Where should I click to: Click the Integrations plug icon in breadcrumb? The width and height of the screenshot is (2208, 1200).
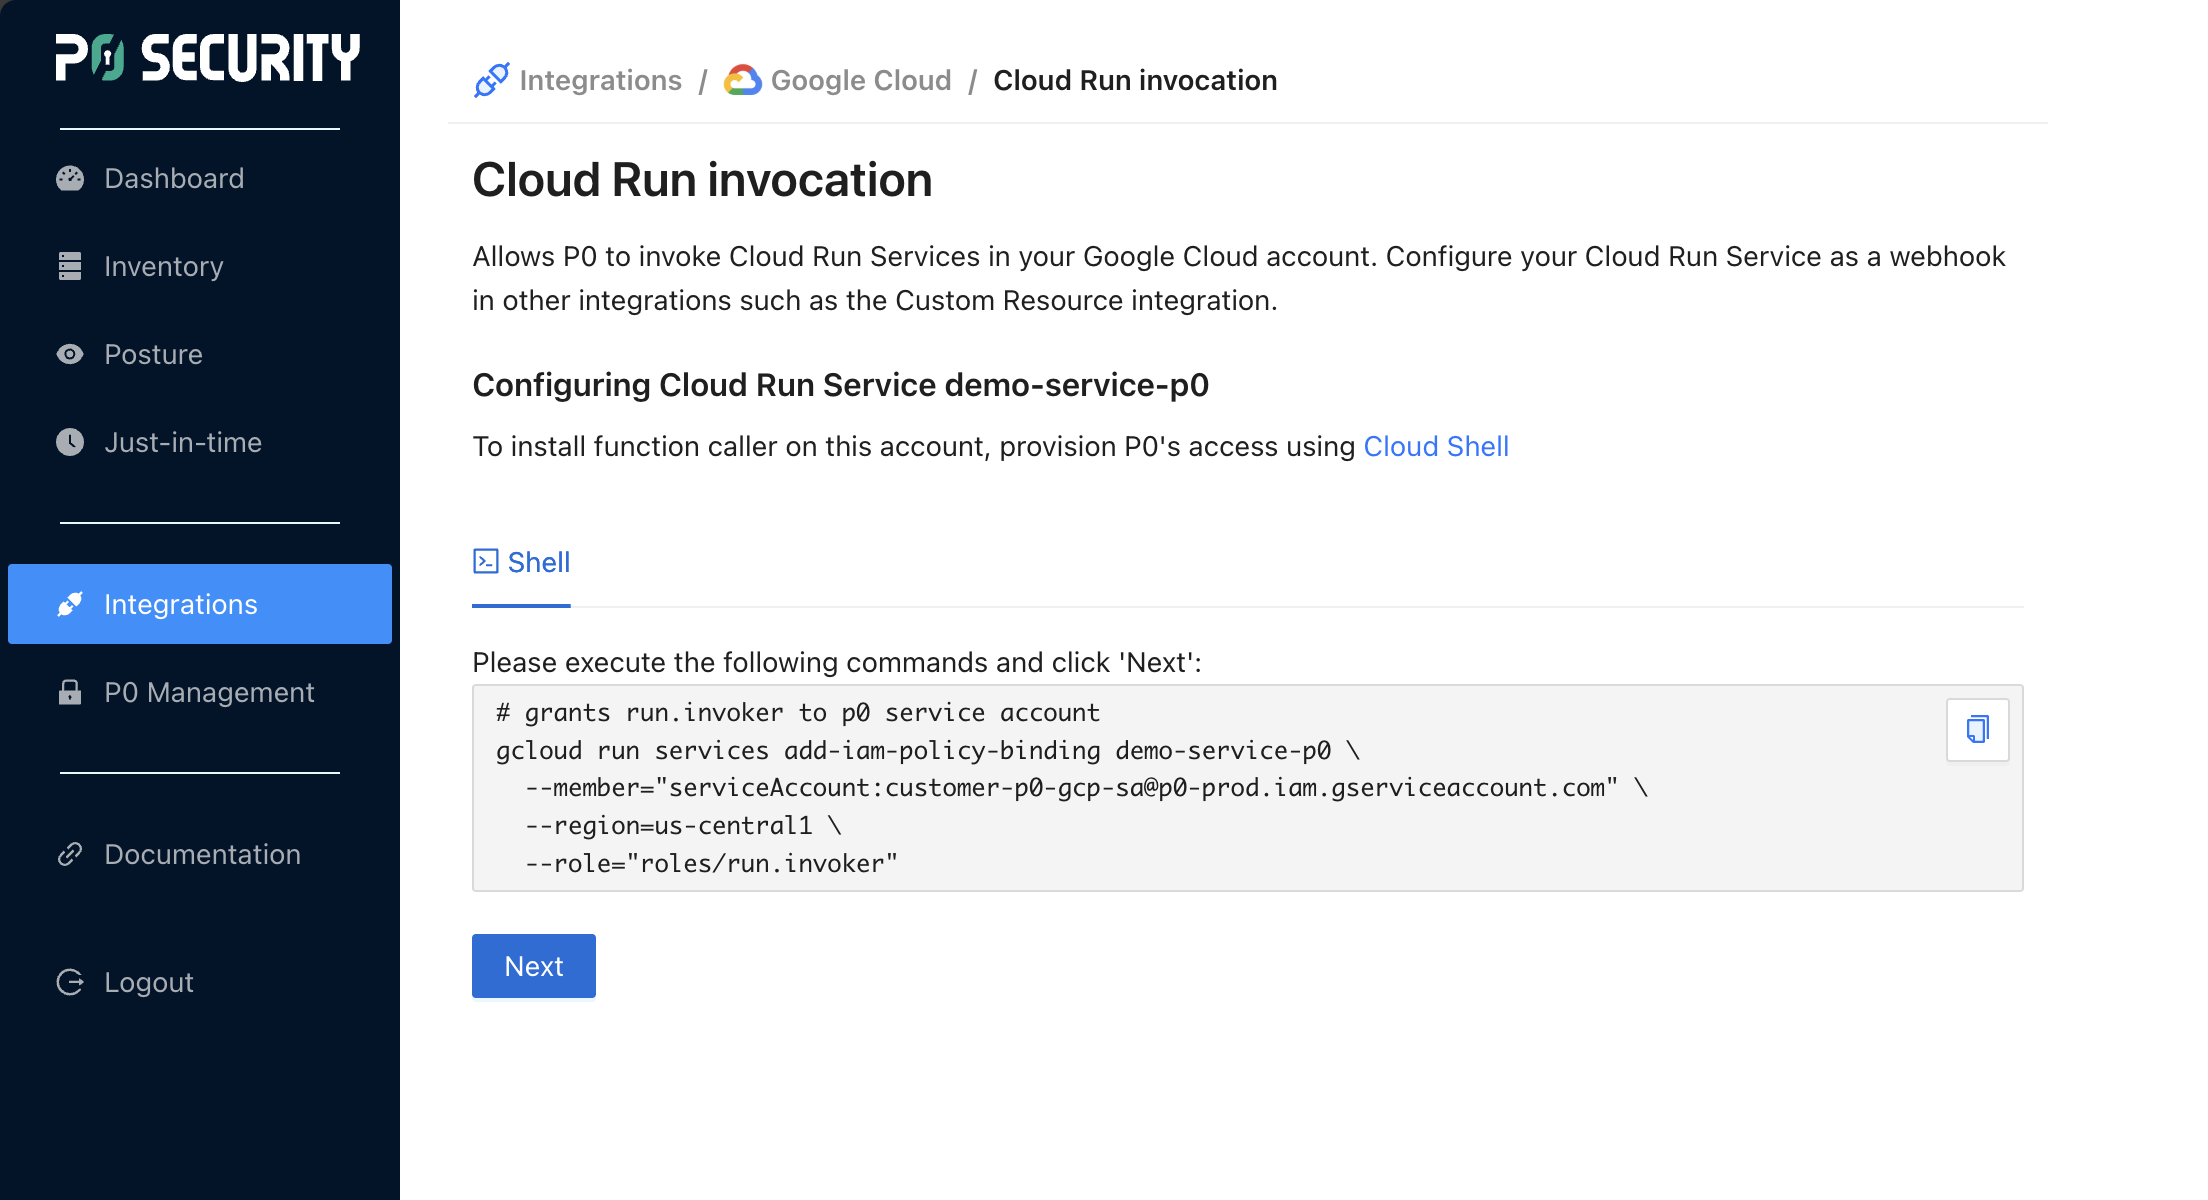click(492, 81)
